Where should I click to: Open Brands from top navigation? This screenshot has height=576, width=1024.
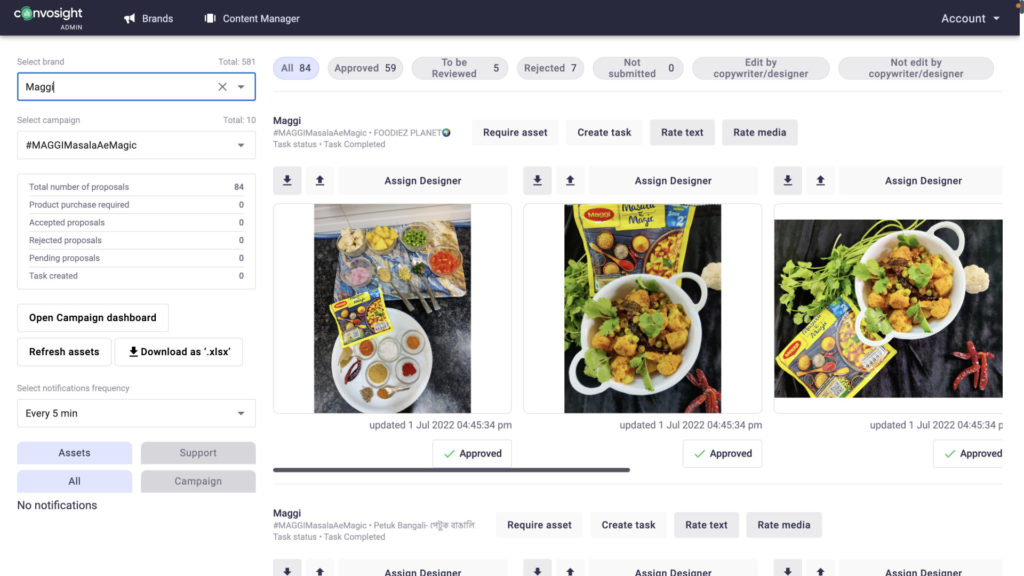point(148,18)
